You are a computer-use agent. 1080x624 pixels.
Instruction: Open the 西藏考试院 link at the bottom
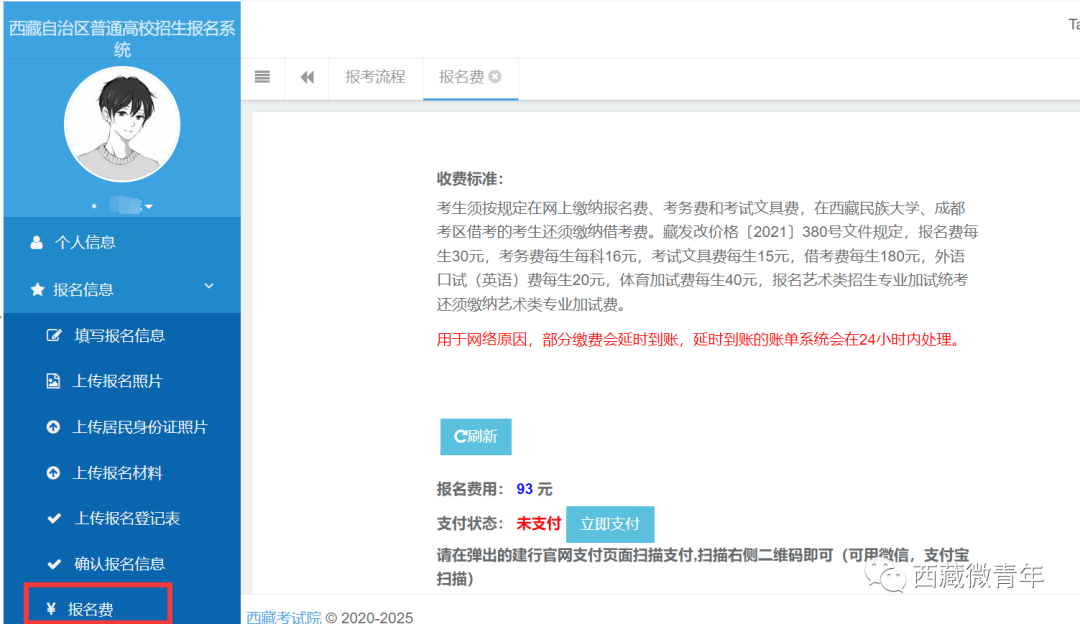pos(283,618)
